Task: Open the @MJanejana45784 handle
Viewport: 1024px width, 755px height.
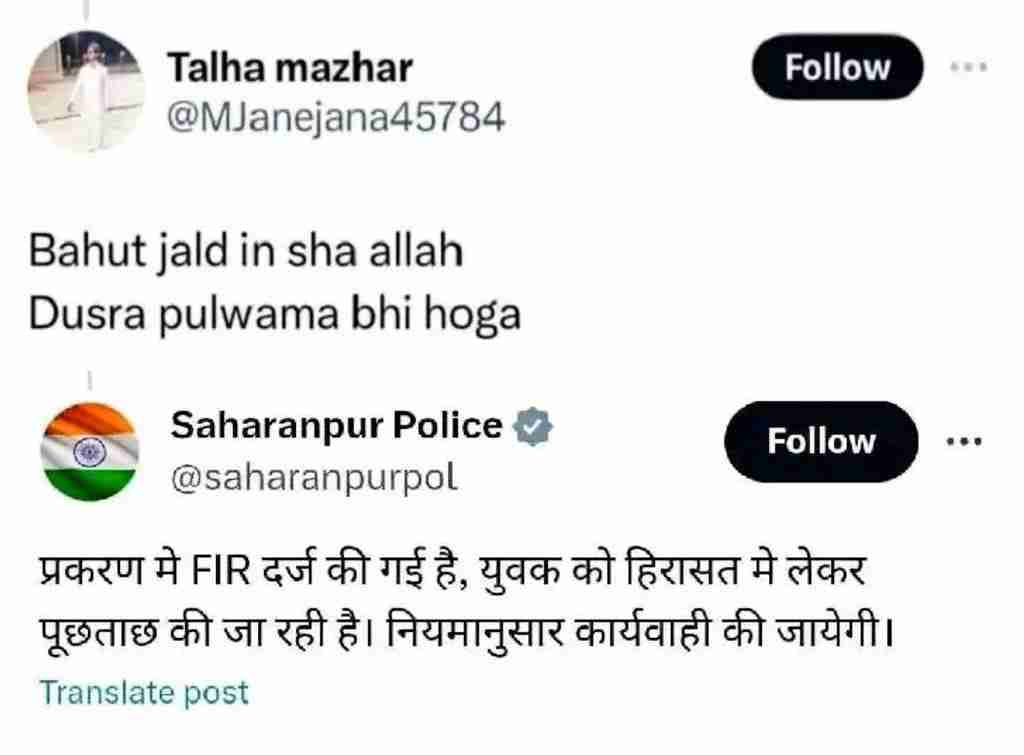Action: (336, 118)
